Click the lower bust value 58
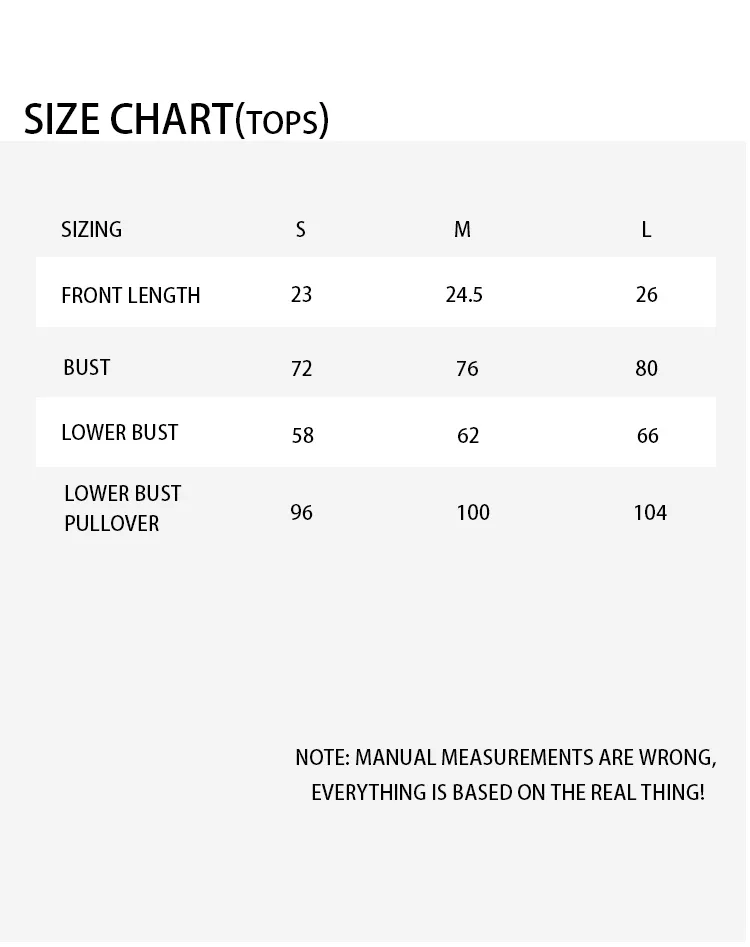The width and height of the screenshot is (750, 947). (302, 435)
